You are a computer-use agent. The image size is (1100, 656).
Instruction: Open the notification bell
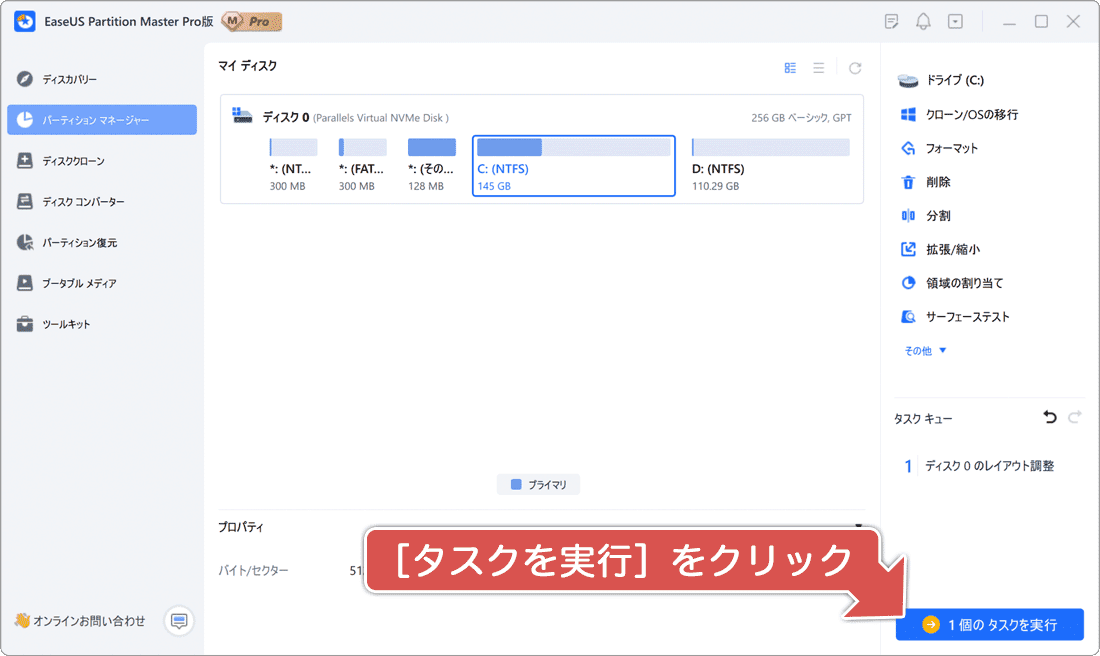[x=923, y=20]
